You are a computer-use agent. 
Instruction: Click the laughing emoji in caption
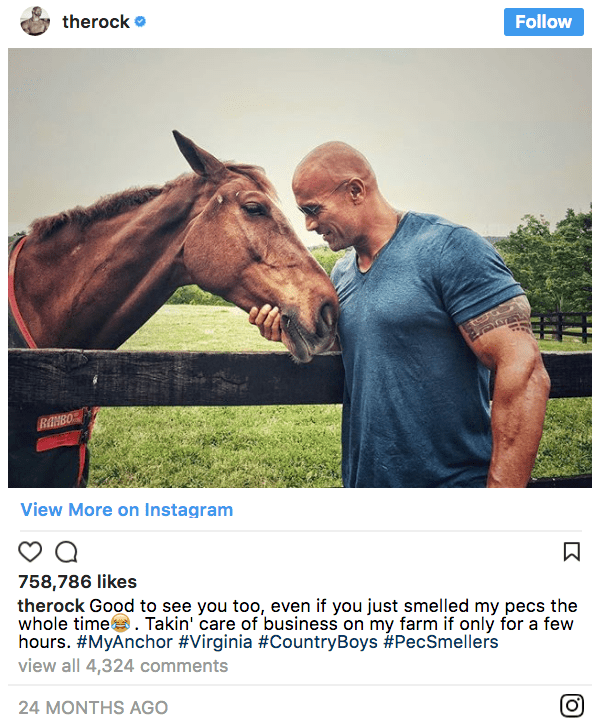click(121, 624)
